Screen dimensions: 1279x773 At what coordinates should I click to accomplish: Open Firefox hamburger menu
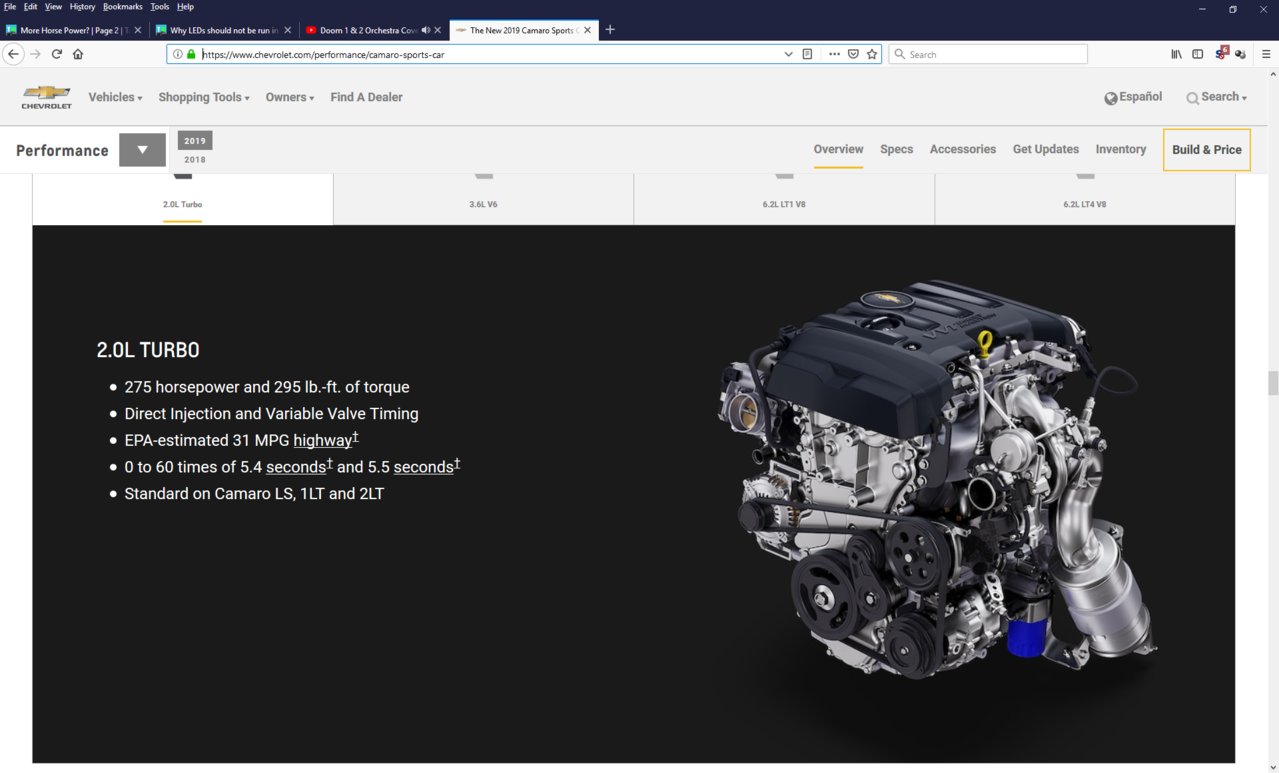click(x=1266, y=54)
